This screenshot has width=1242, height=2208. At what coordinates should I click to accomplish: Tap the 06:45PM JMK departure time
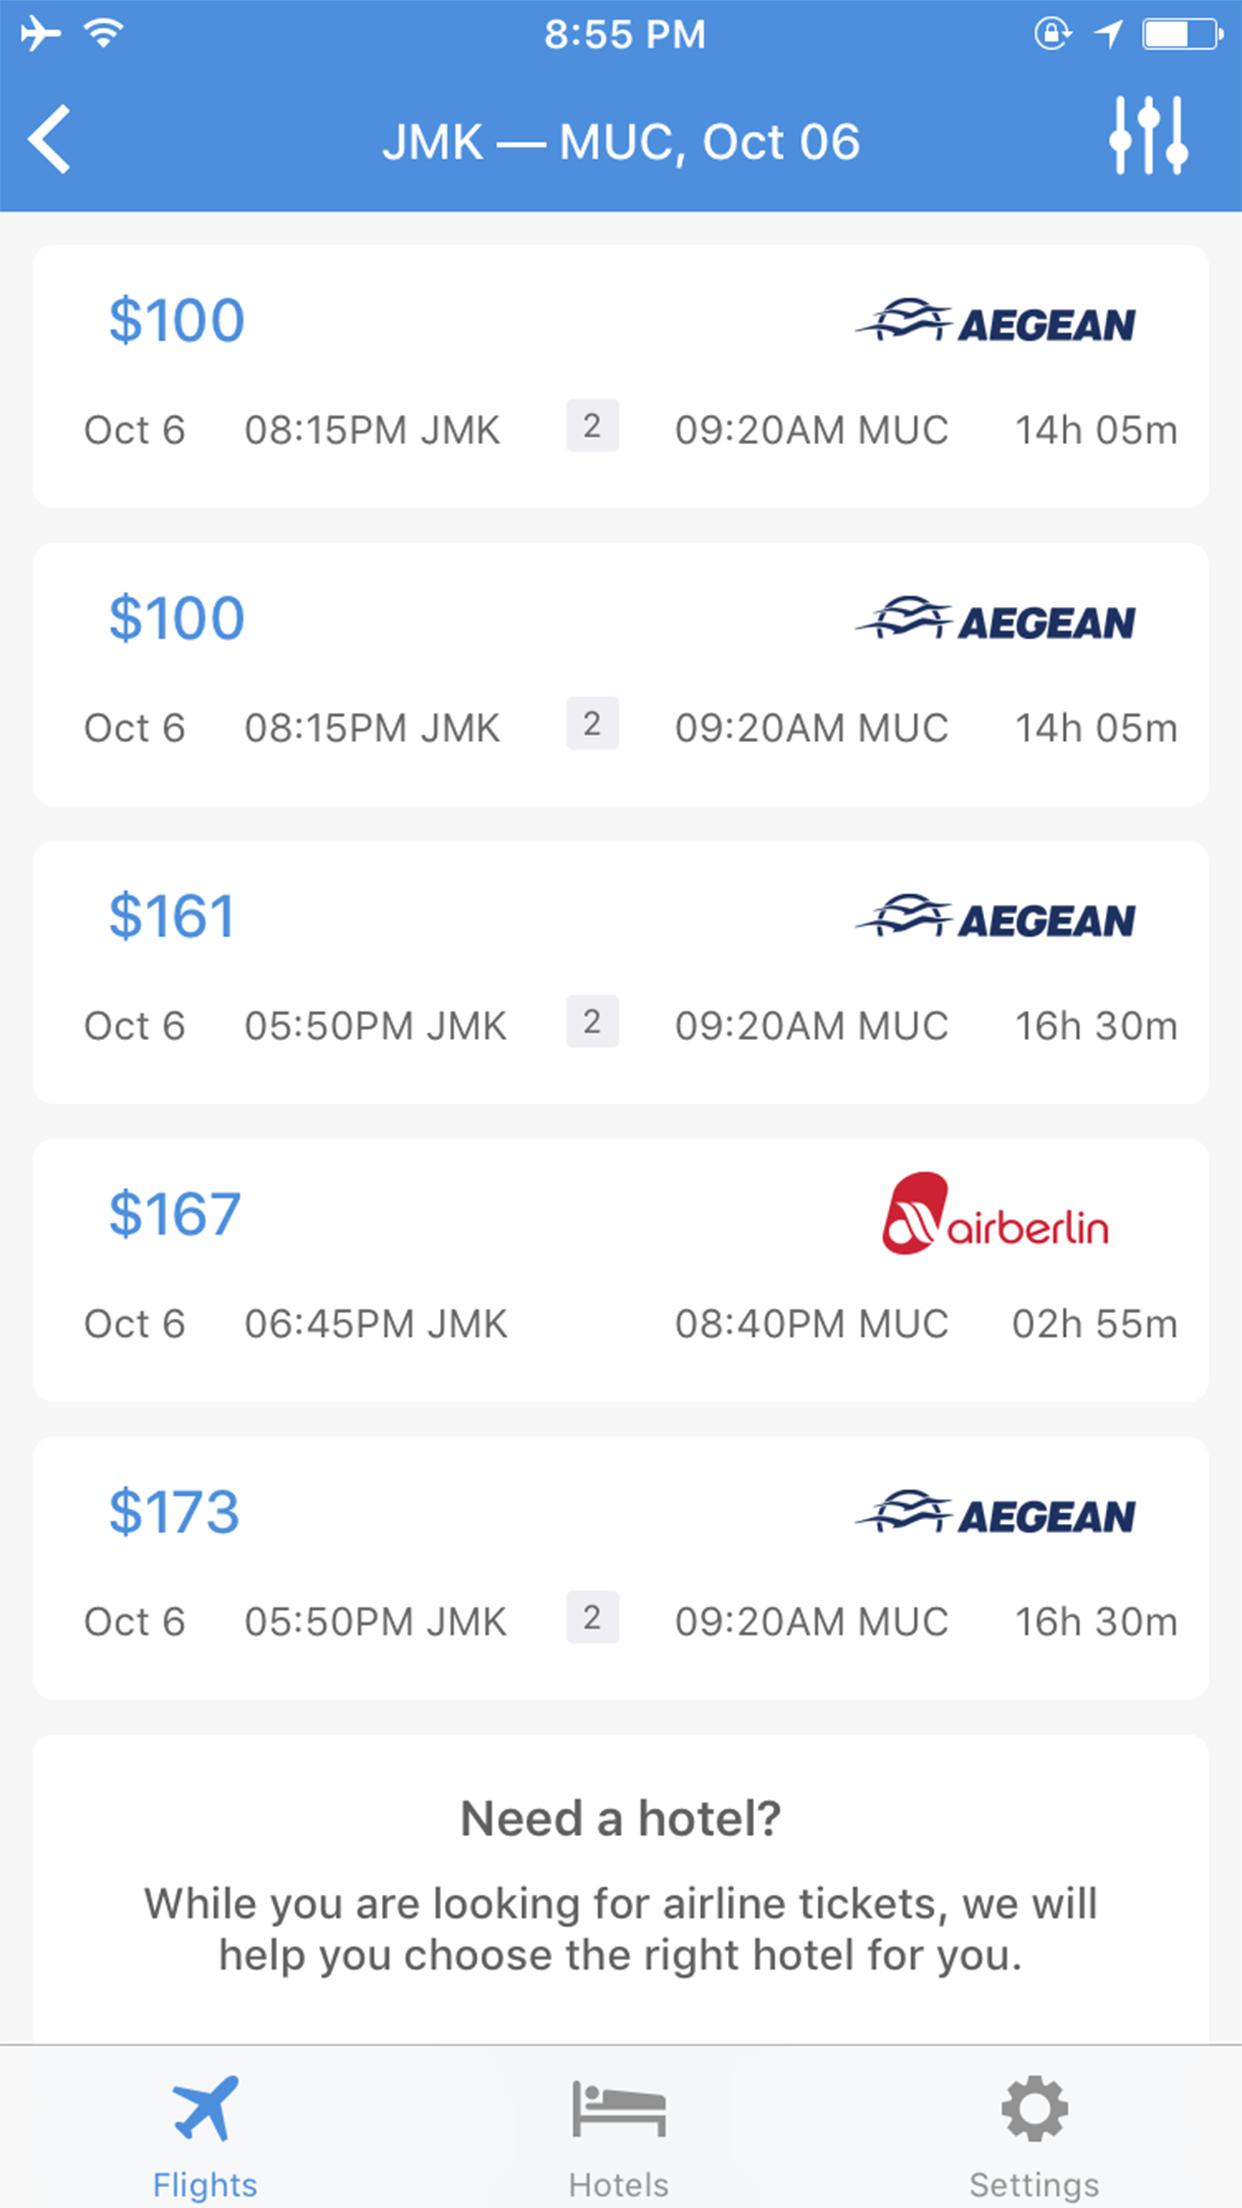(x=376, y=1324)
